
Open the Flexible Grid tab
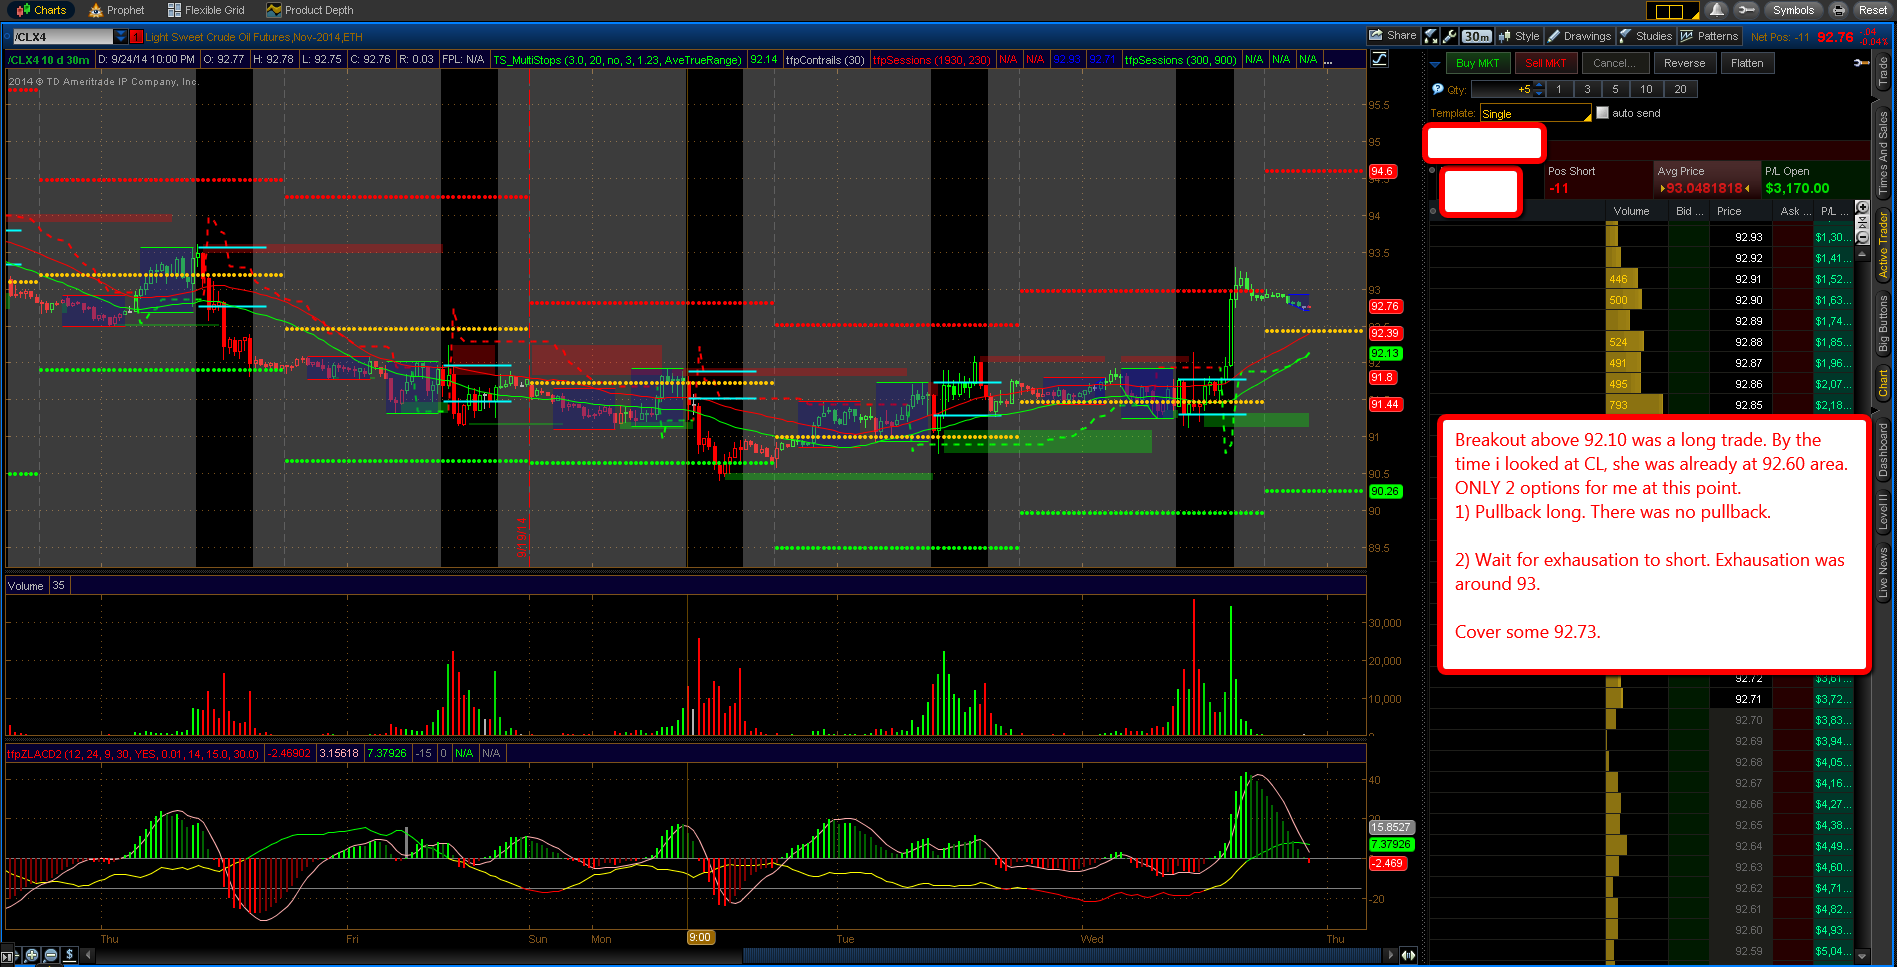[x=205, y=10]
